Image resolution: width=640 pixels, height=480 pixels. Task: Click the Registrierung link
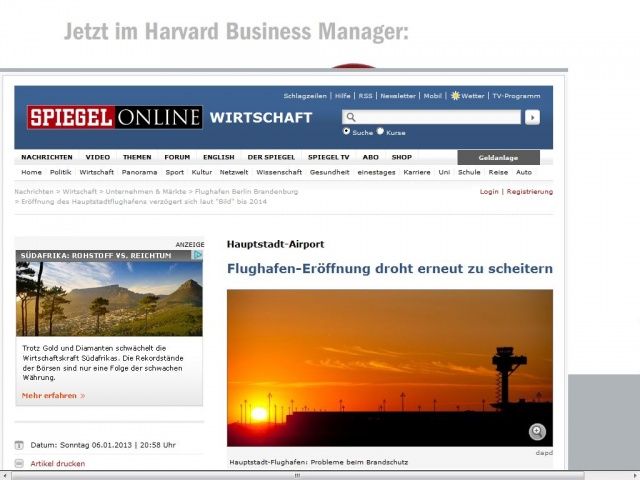(x=530, y=191)
